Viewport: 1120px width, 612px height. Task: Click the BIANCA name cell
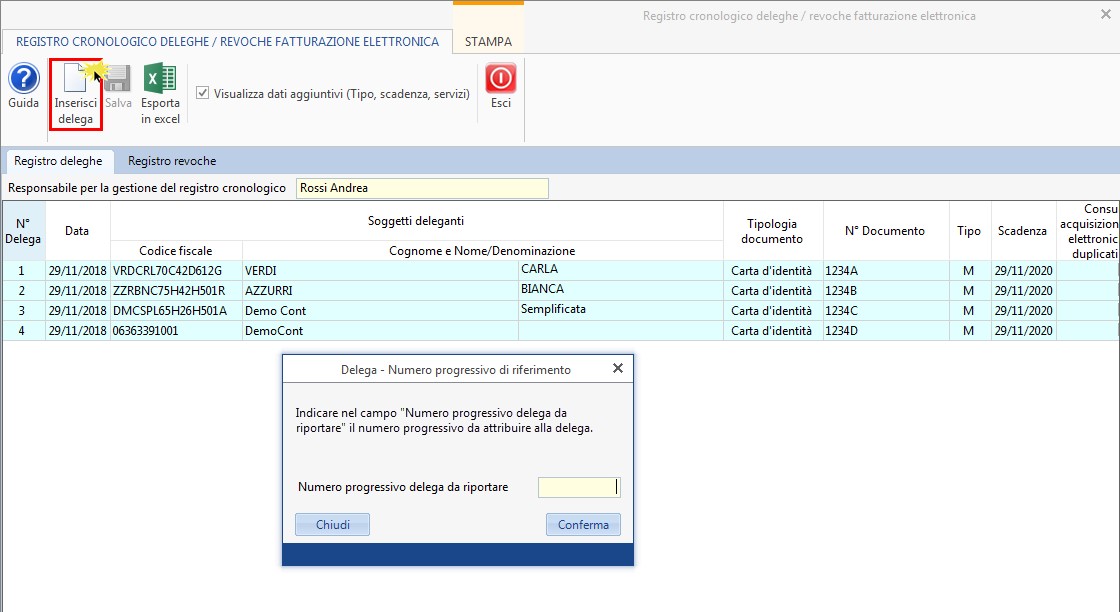pos(621,291)
